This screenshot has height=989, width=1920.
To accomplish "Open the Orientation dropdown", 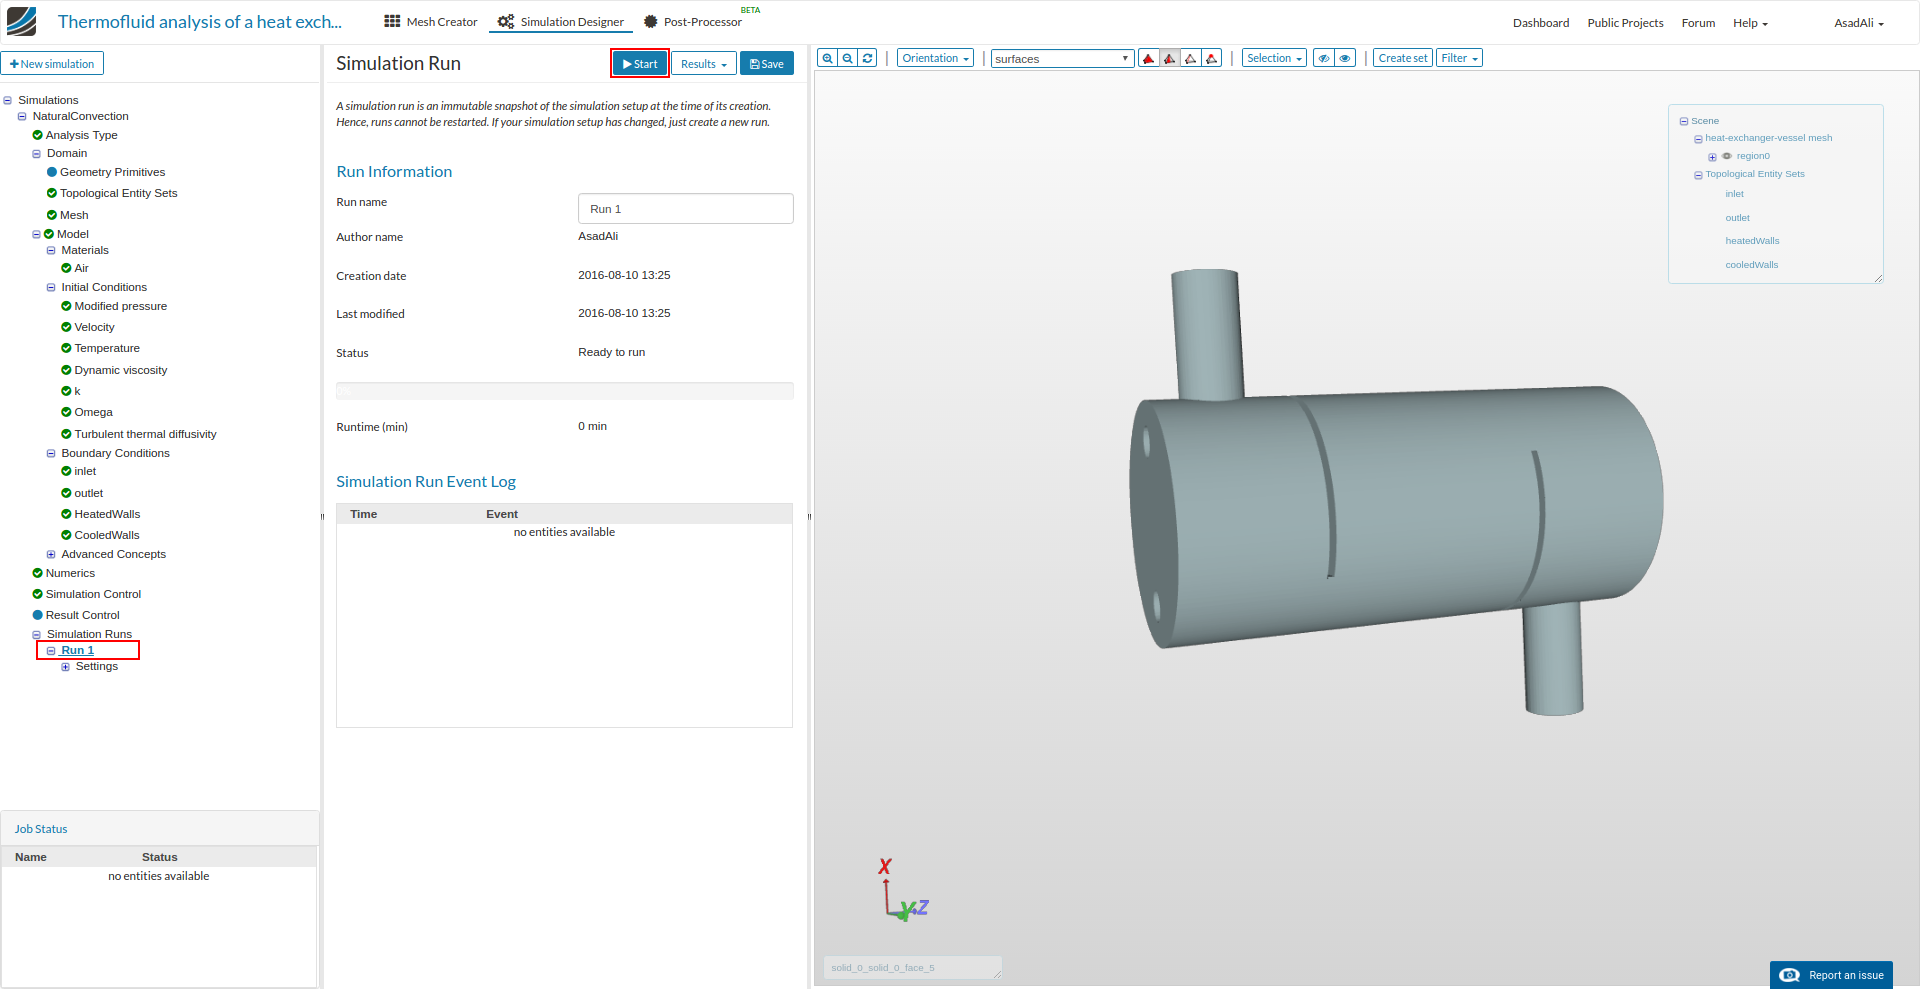I will pos(935,58).
